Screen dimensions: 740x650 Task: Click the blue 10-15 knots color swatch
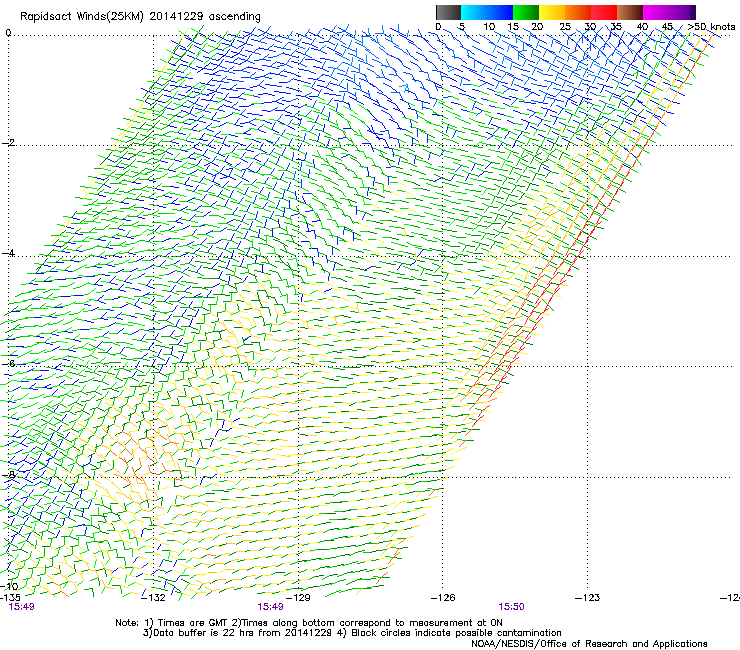[x=500, y=12]
